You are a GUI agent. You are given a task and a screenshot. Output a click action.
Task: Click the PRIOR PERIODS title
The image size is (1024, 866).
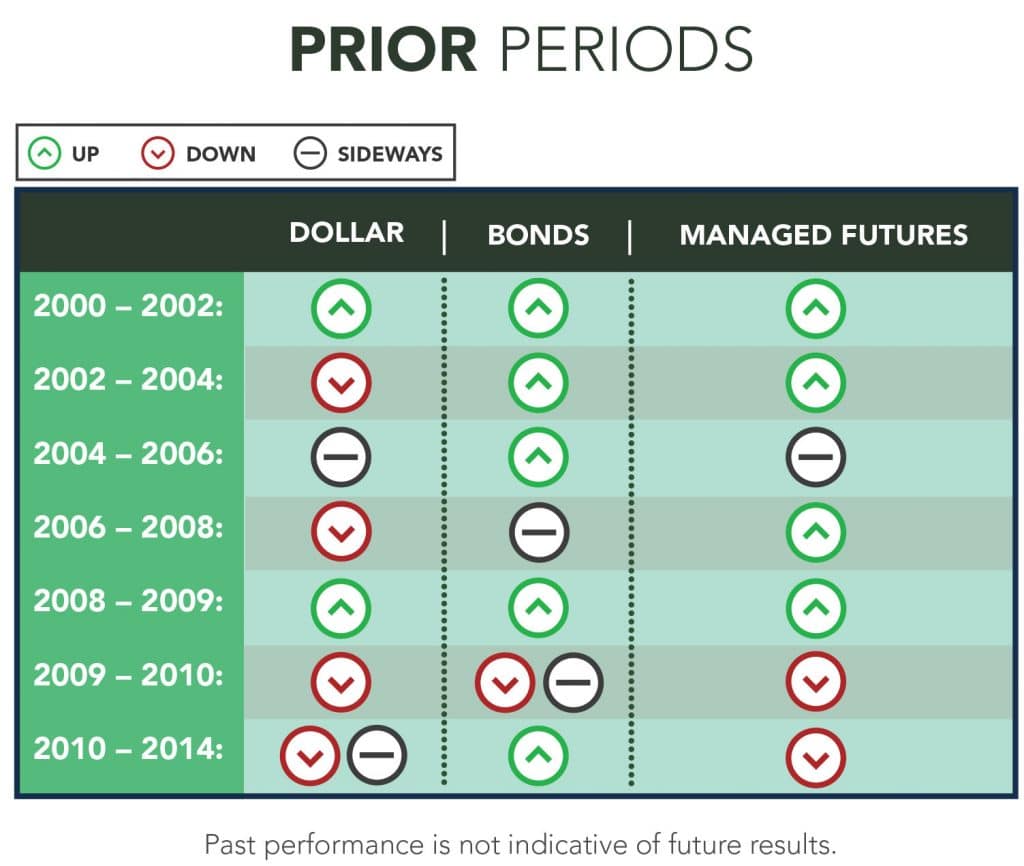[522, 49]
